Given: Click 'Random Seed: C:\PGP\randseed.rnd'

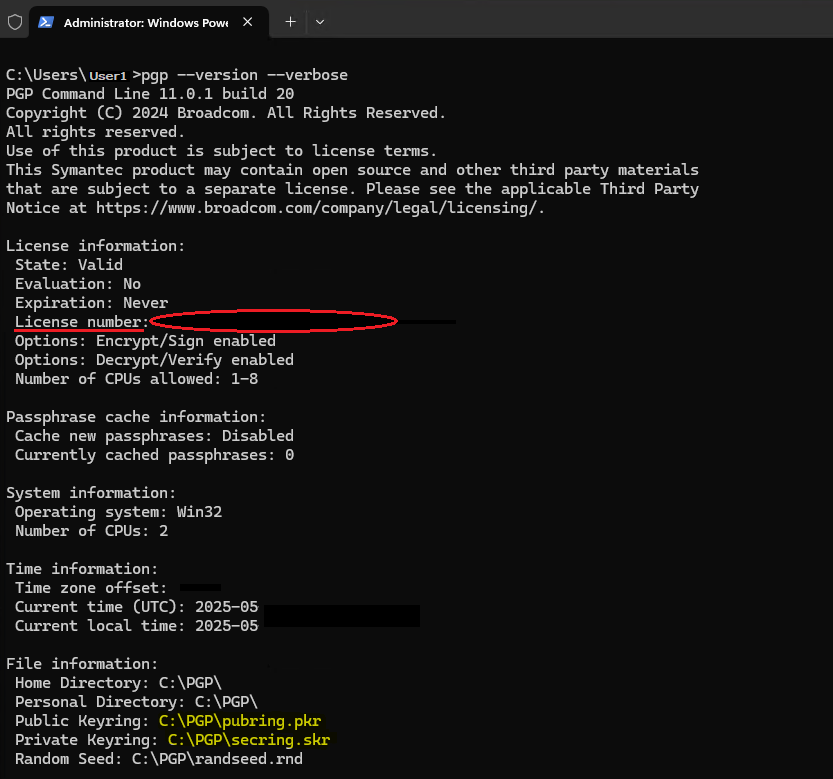Looking at the screenshot, I should (159, 759).
